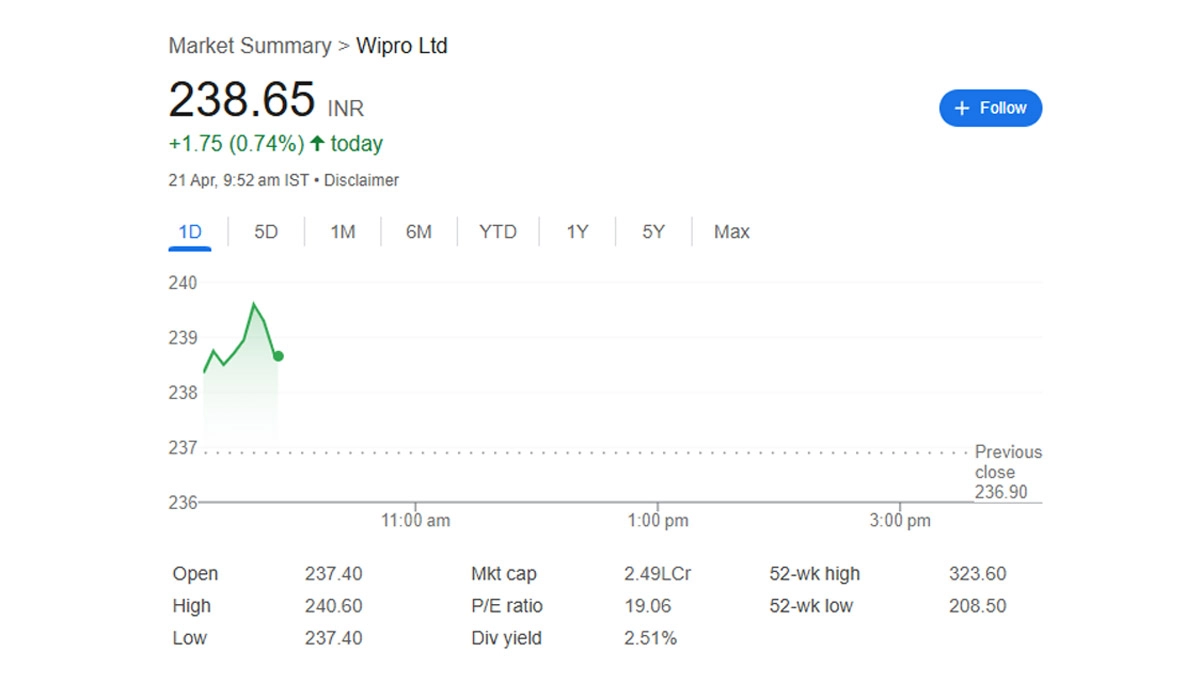The width and height of the screenshot is (1200, 675).
Task: Switch to the 5D chart tab
Action: 266,232
